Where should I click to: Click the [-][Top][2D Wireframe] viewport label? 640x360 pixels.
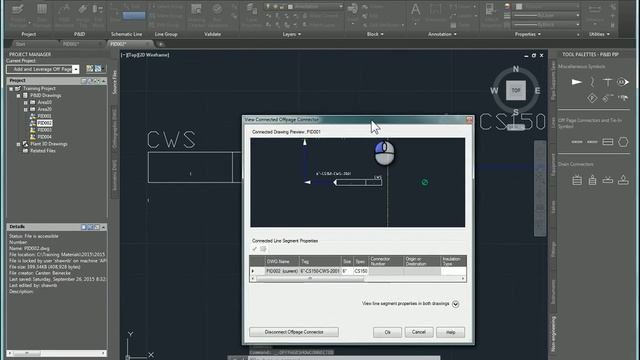tap(145, 55)
